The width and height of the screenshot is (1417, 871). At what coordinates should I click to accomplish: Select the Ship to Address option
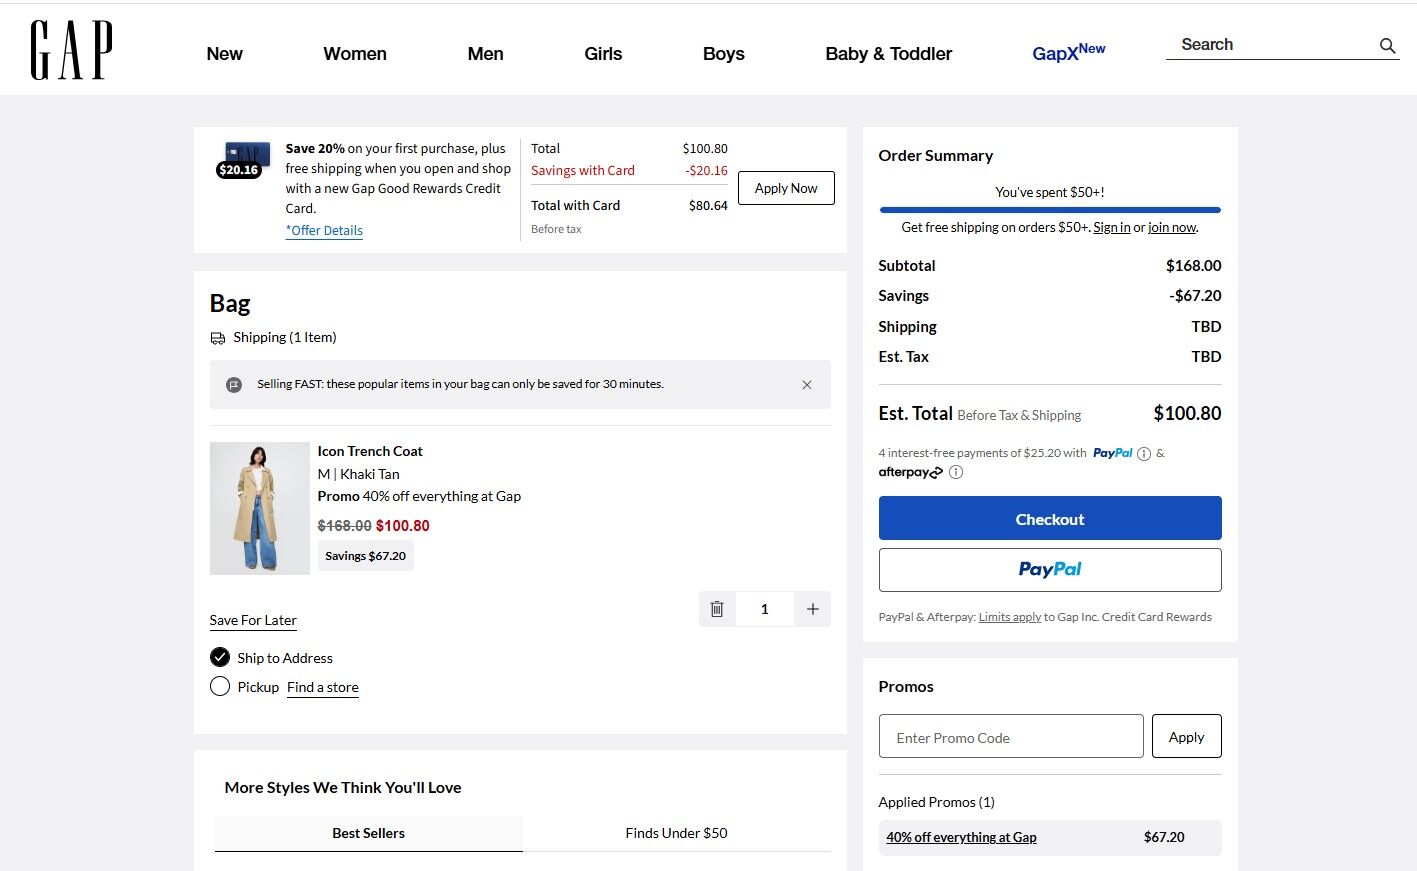pyautogui.click(x=220, y=658)
